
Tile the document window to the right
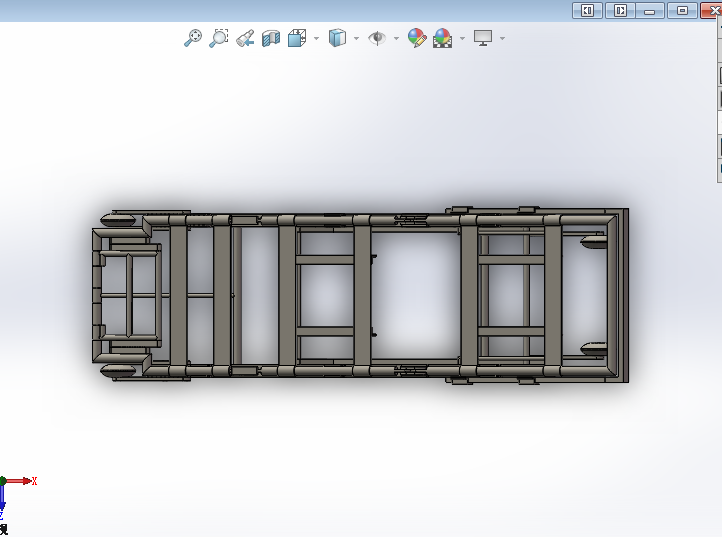(x=620, y=10)
